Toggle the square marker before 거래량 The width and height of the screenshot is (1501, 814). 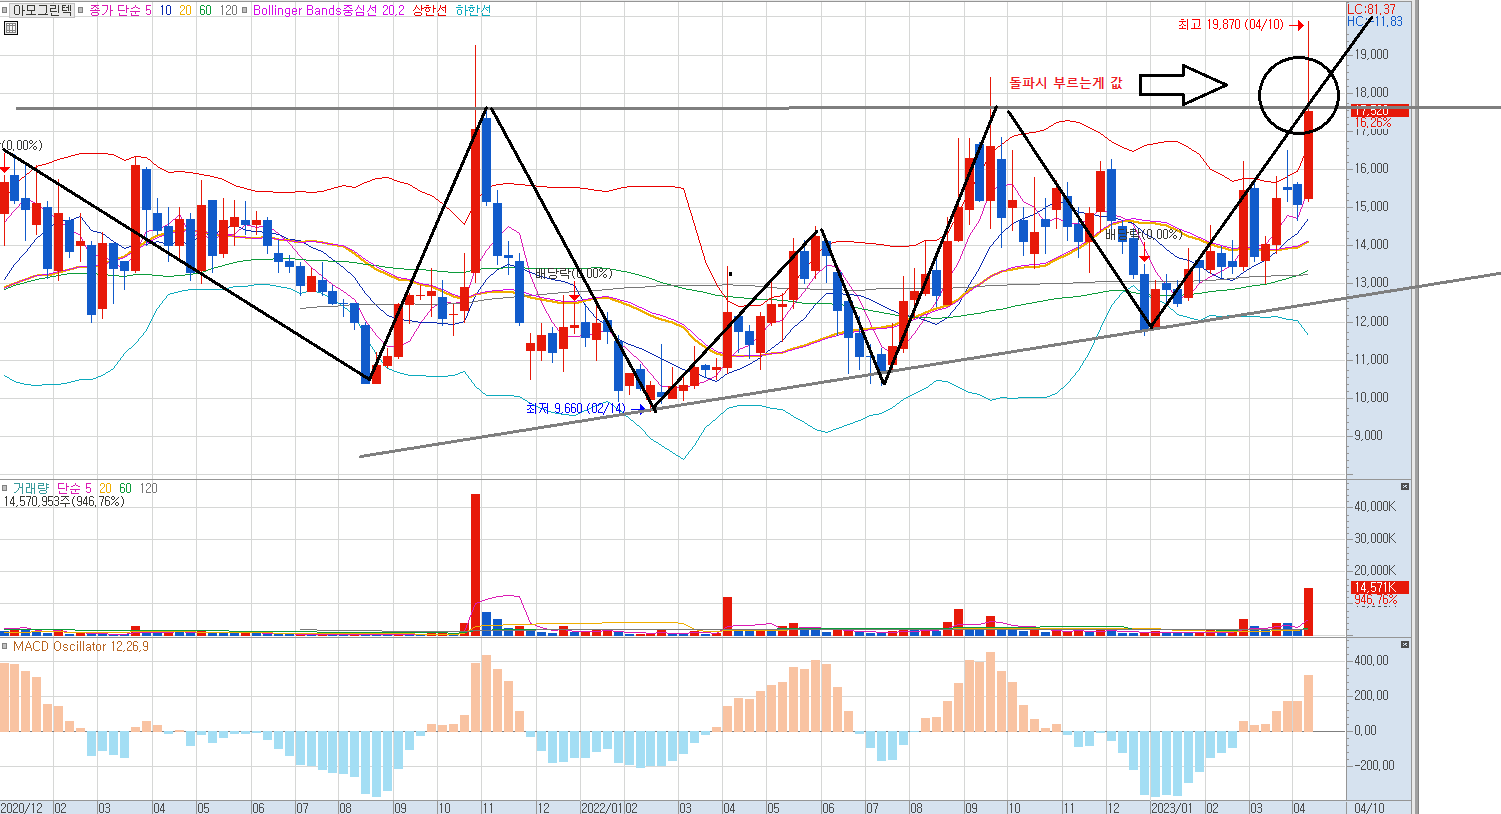[x=5, y=488]
